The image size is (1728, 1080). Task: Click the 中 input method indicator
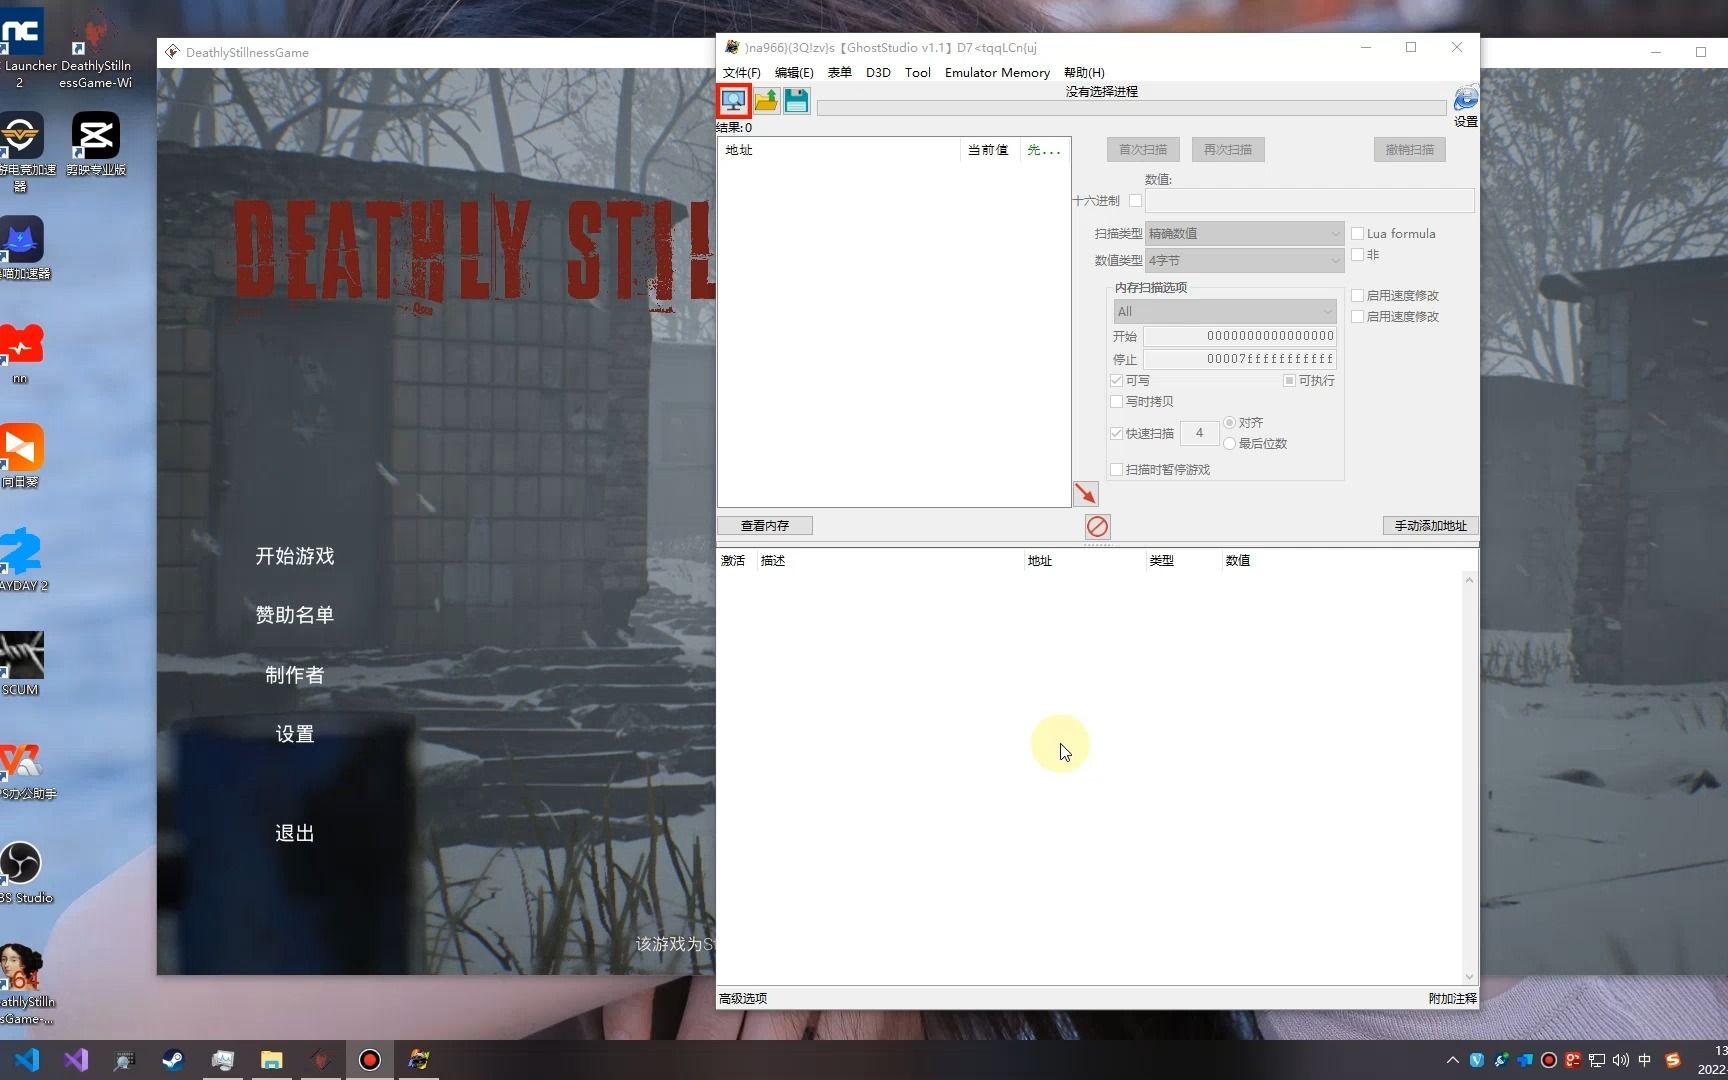(1644, 1060)
